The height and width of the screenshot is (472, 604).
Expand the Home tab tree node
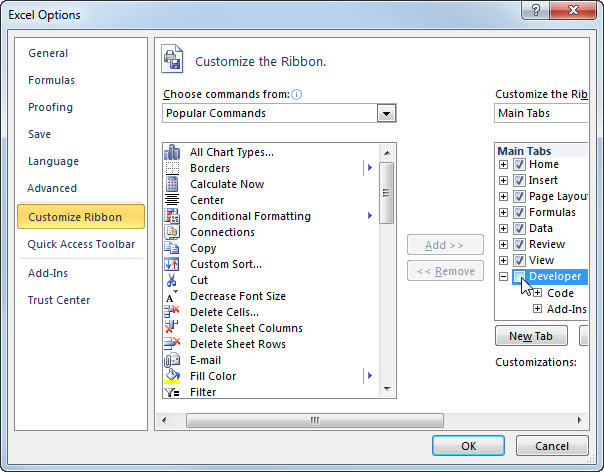503,165
